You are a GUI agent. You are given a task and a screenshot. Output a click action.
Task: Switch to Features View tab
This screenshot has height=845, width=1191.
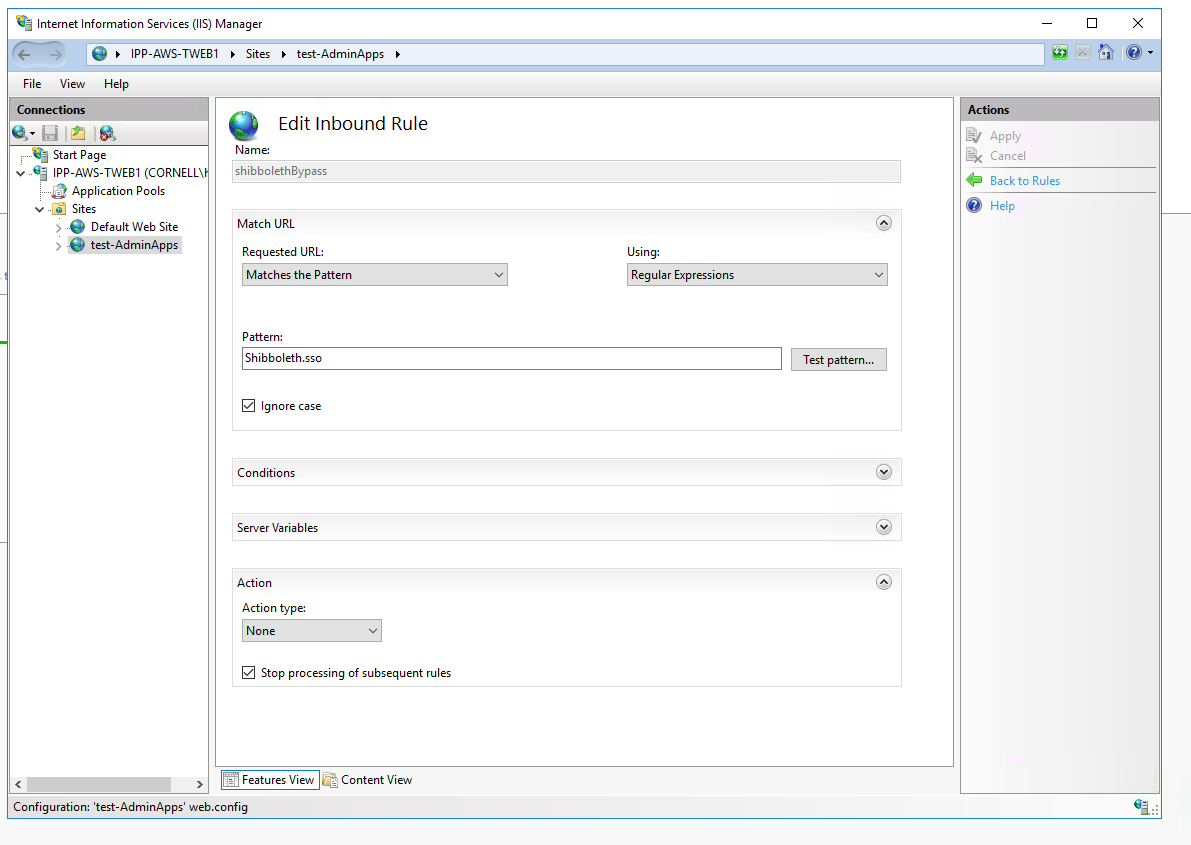tap(270, 780)
